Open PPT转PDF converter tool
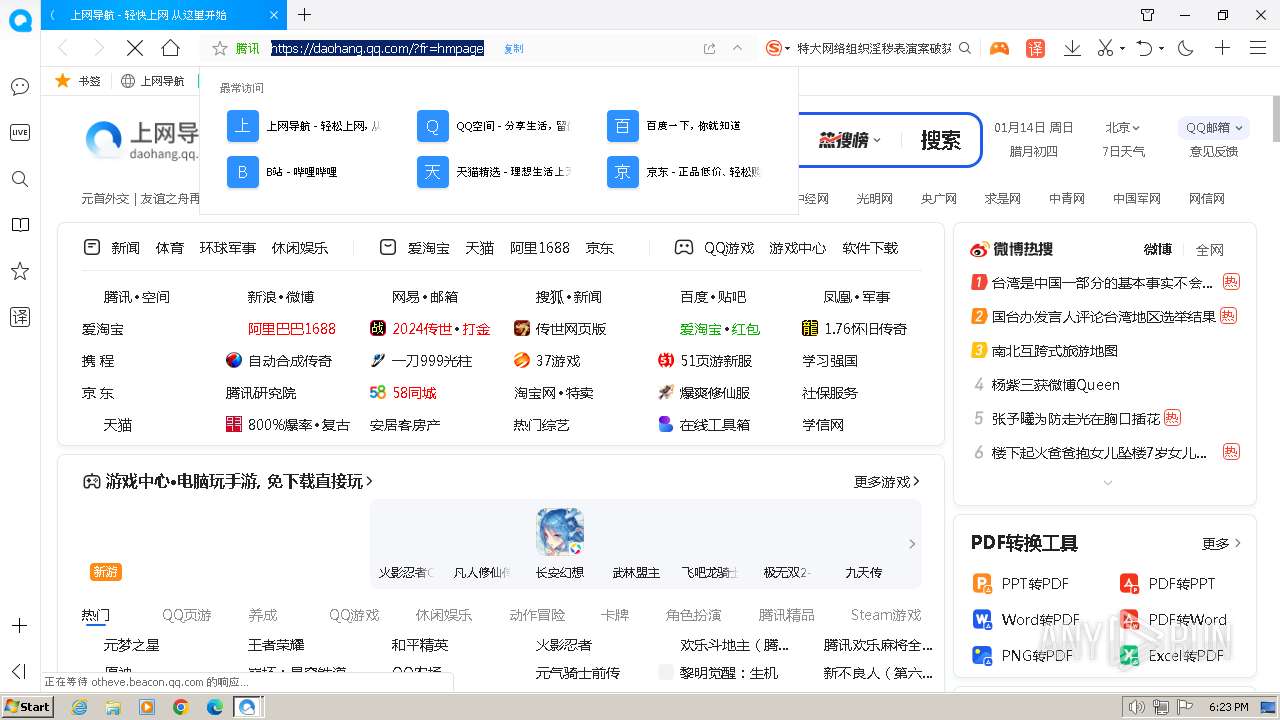 coord(1022,584)
